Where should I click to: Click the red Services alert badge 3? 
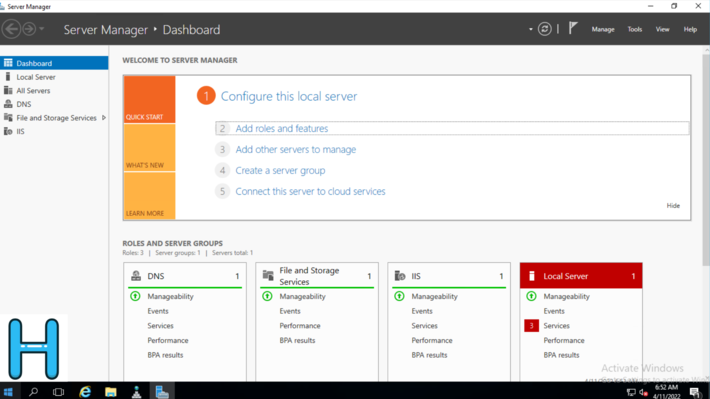(532, 326)
